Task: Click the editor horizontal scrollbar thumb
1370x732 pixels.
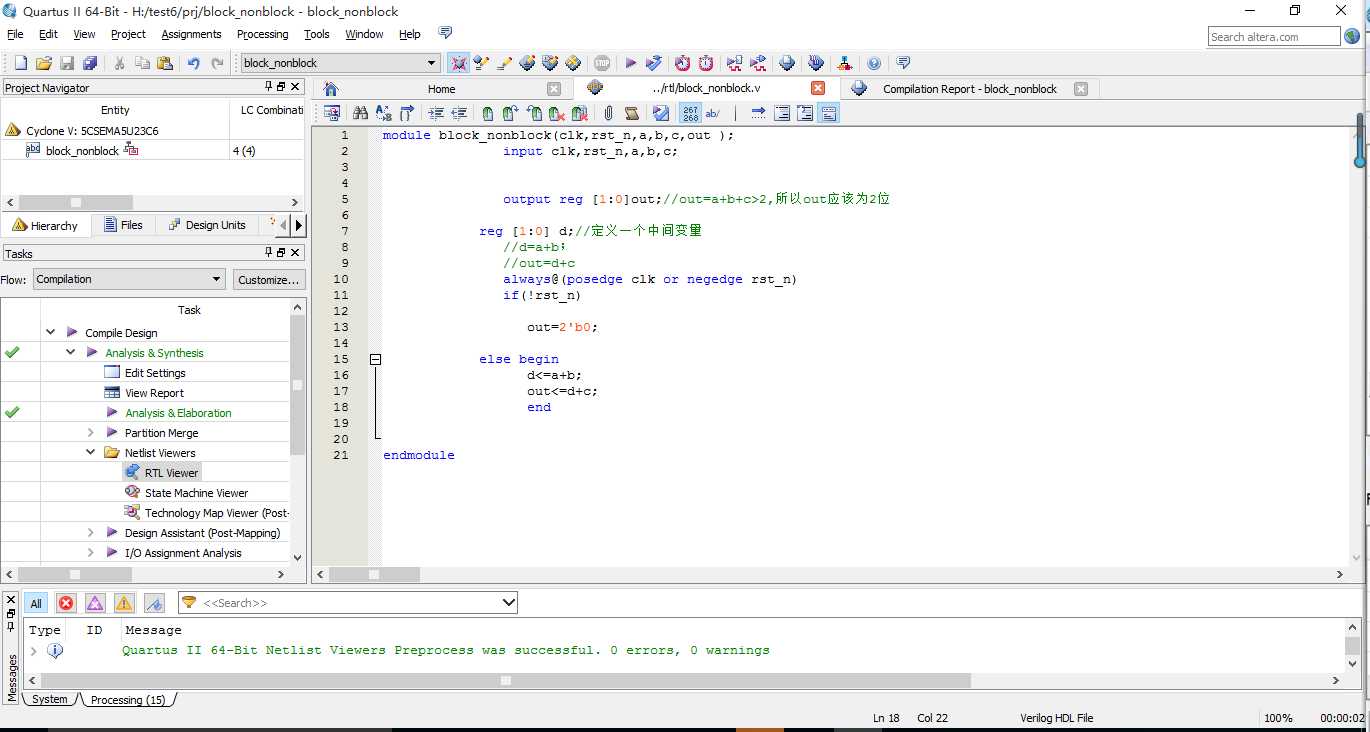Action: tap(373, 574)
